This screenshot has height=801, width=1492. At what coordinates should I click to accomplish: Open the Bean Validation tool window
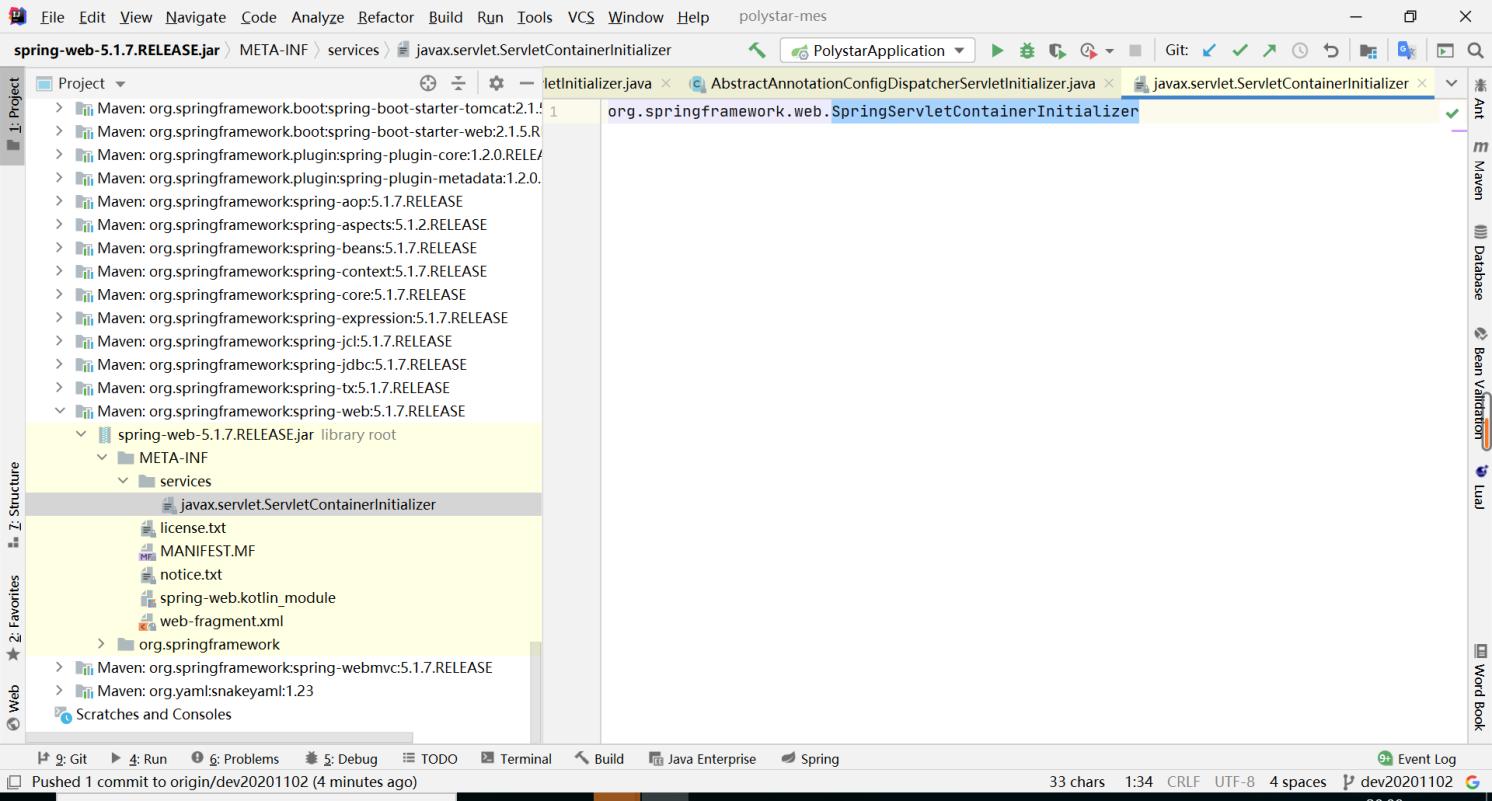[x=1480, y=383]
